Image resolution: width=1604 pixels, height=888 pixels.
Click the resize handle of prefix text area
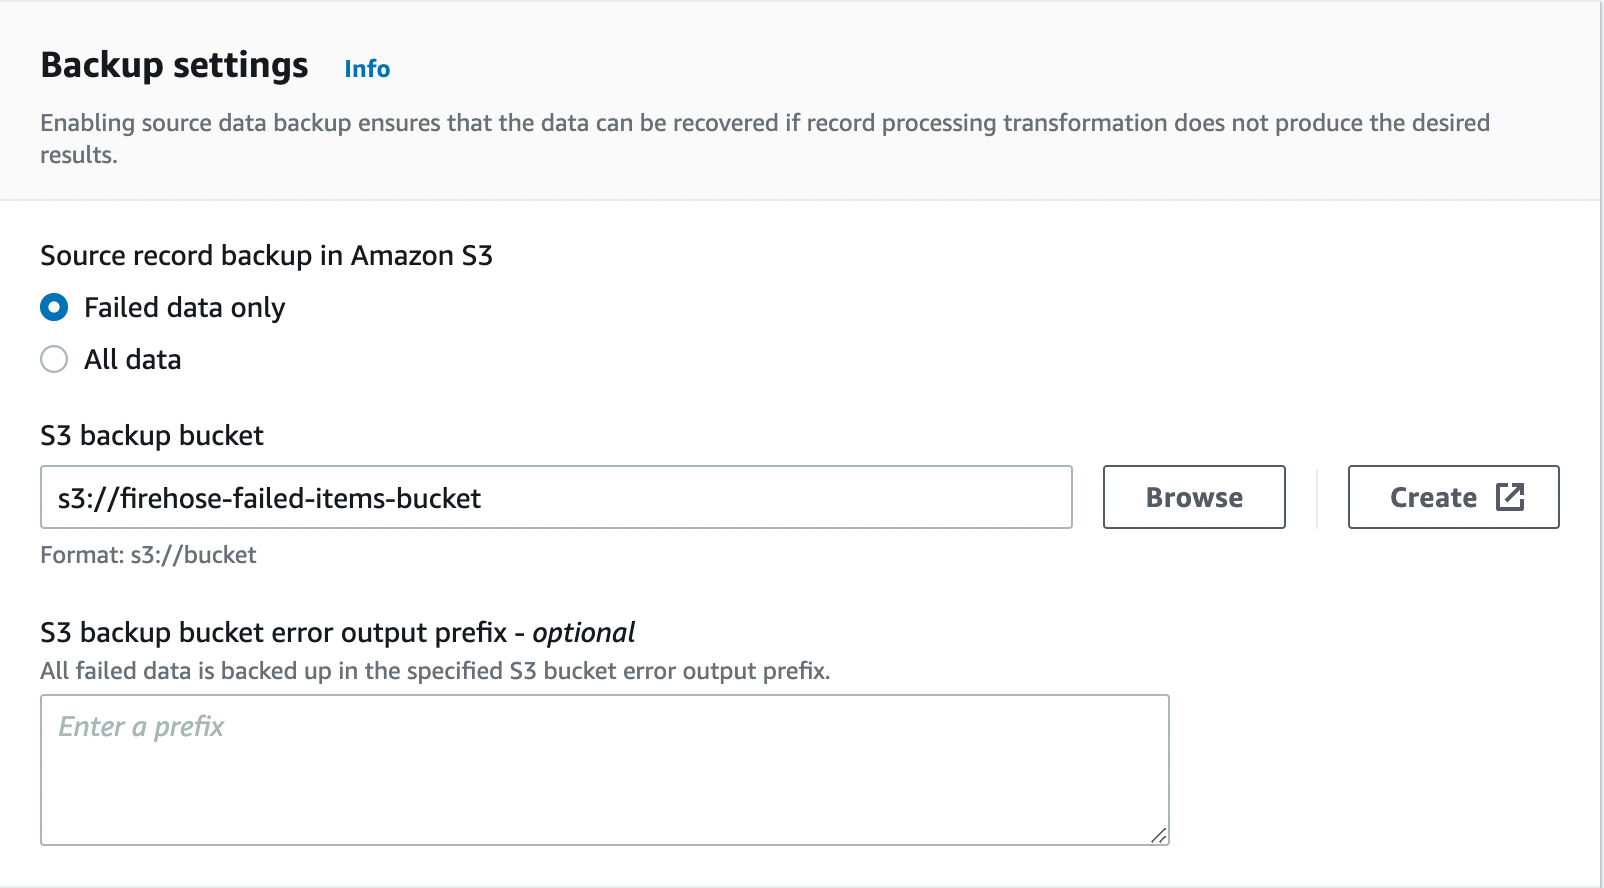[x=1158, y=835]
